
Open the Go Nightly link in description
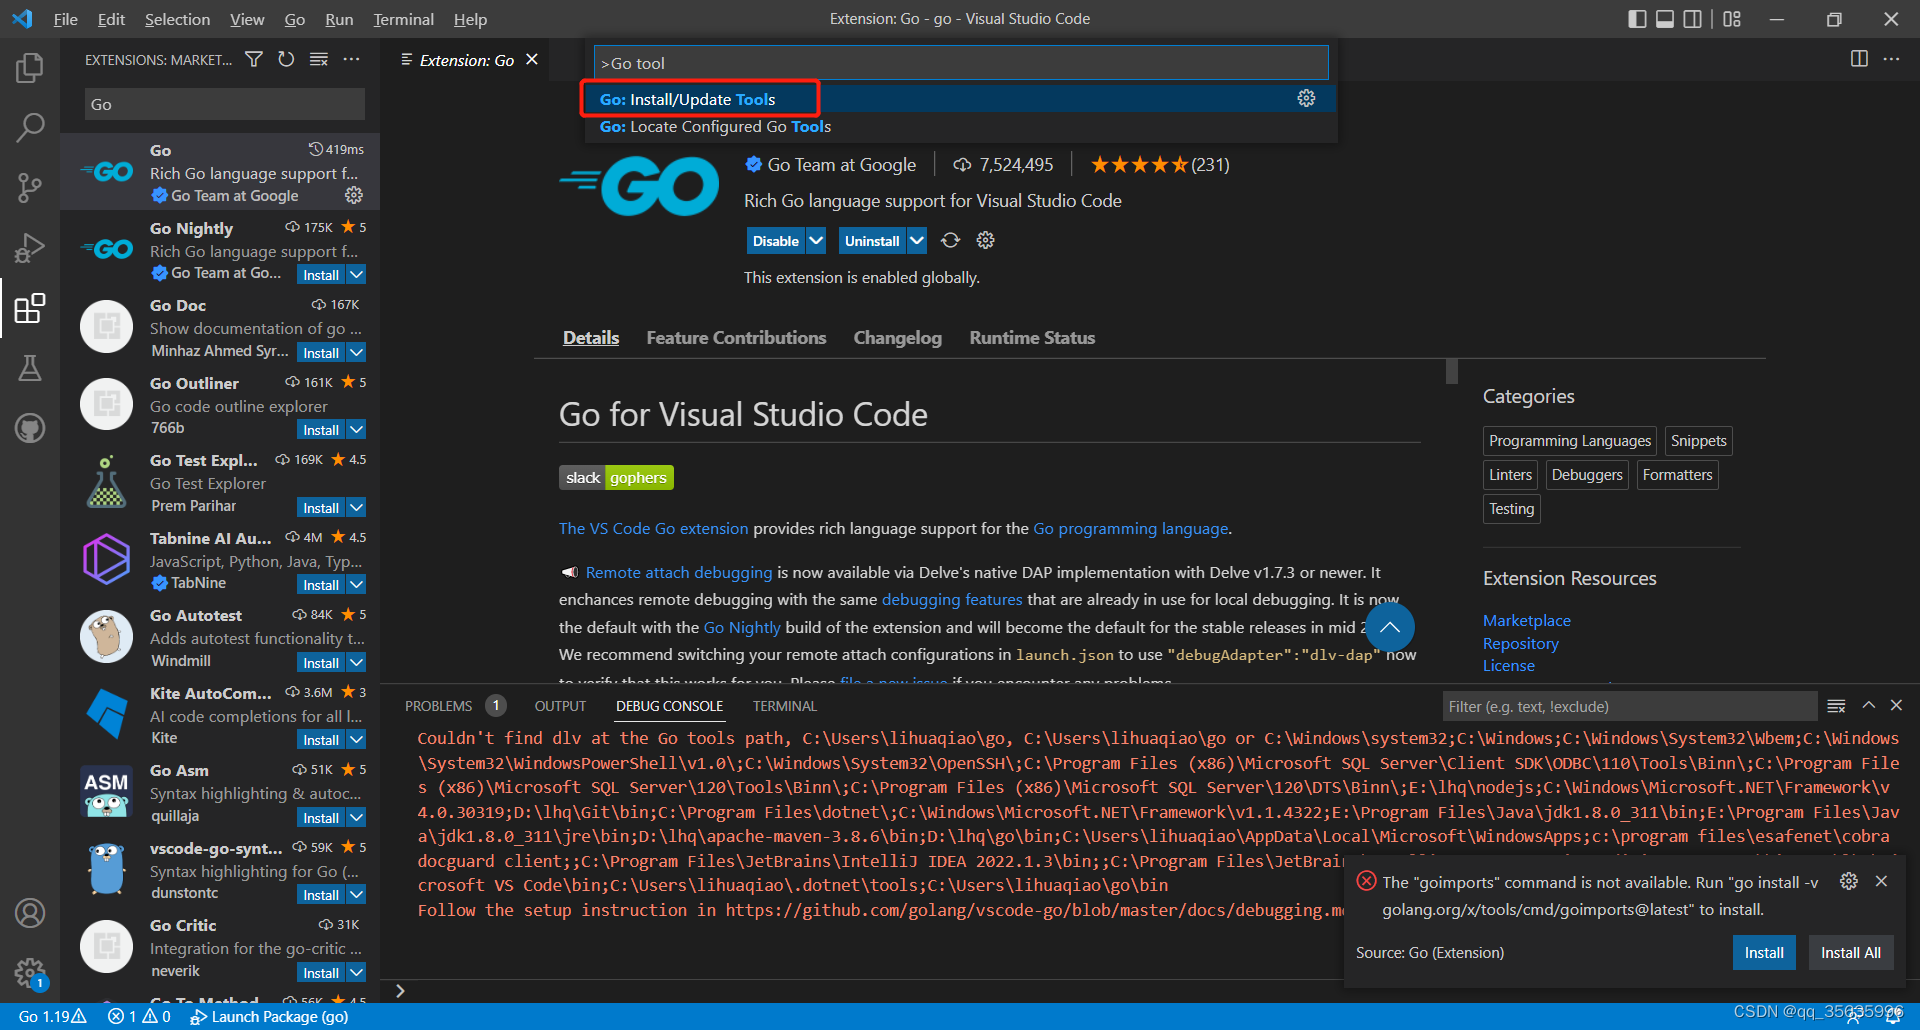pyautogui.click(x=742, y=627)
